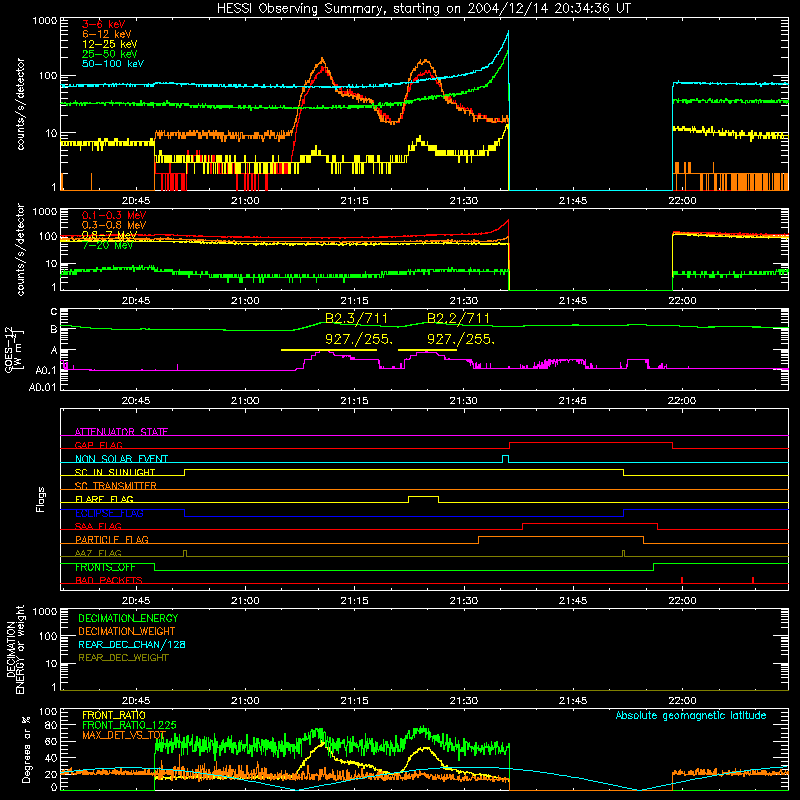Viewport: 800px width, 800px height.
Task: Click the short pulse on the NON_SOLAR_EVENT line
Action: (505, 459)
